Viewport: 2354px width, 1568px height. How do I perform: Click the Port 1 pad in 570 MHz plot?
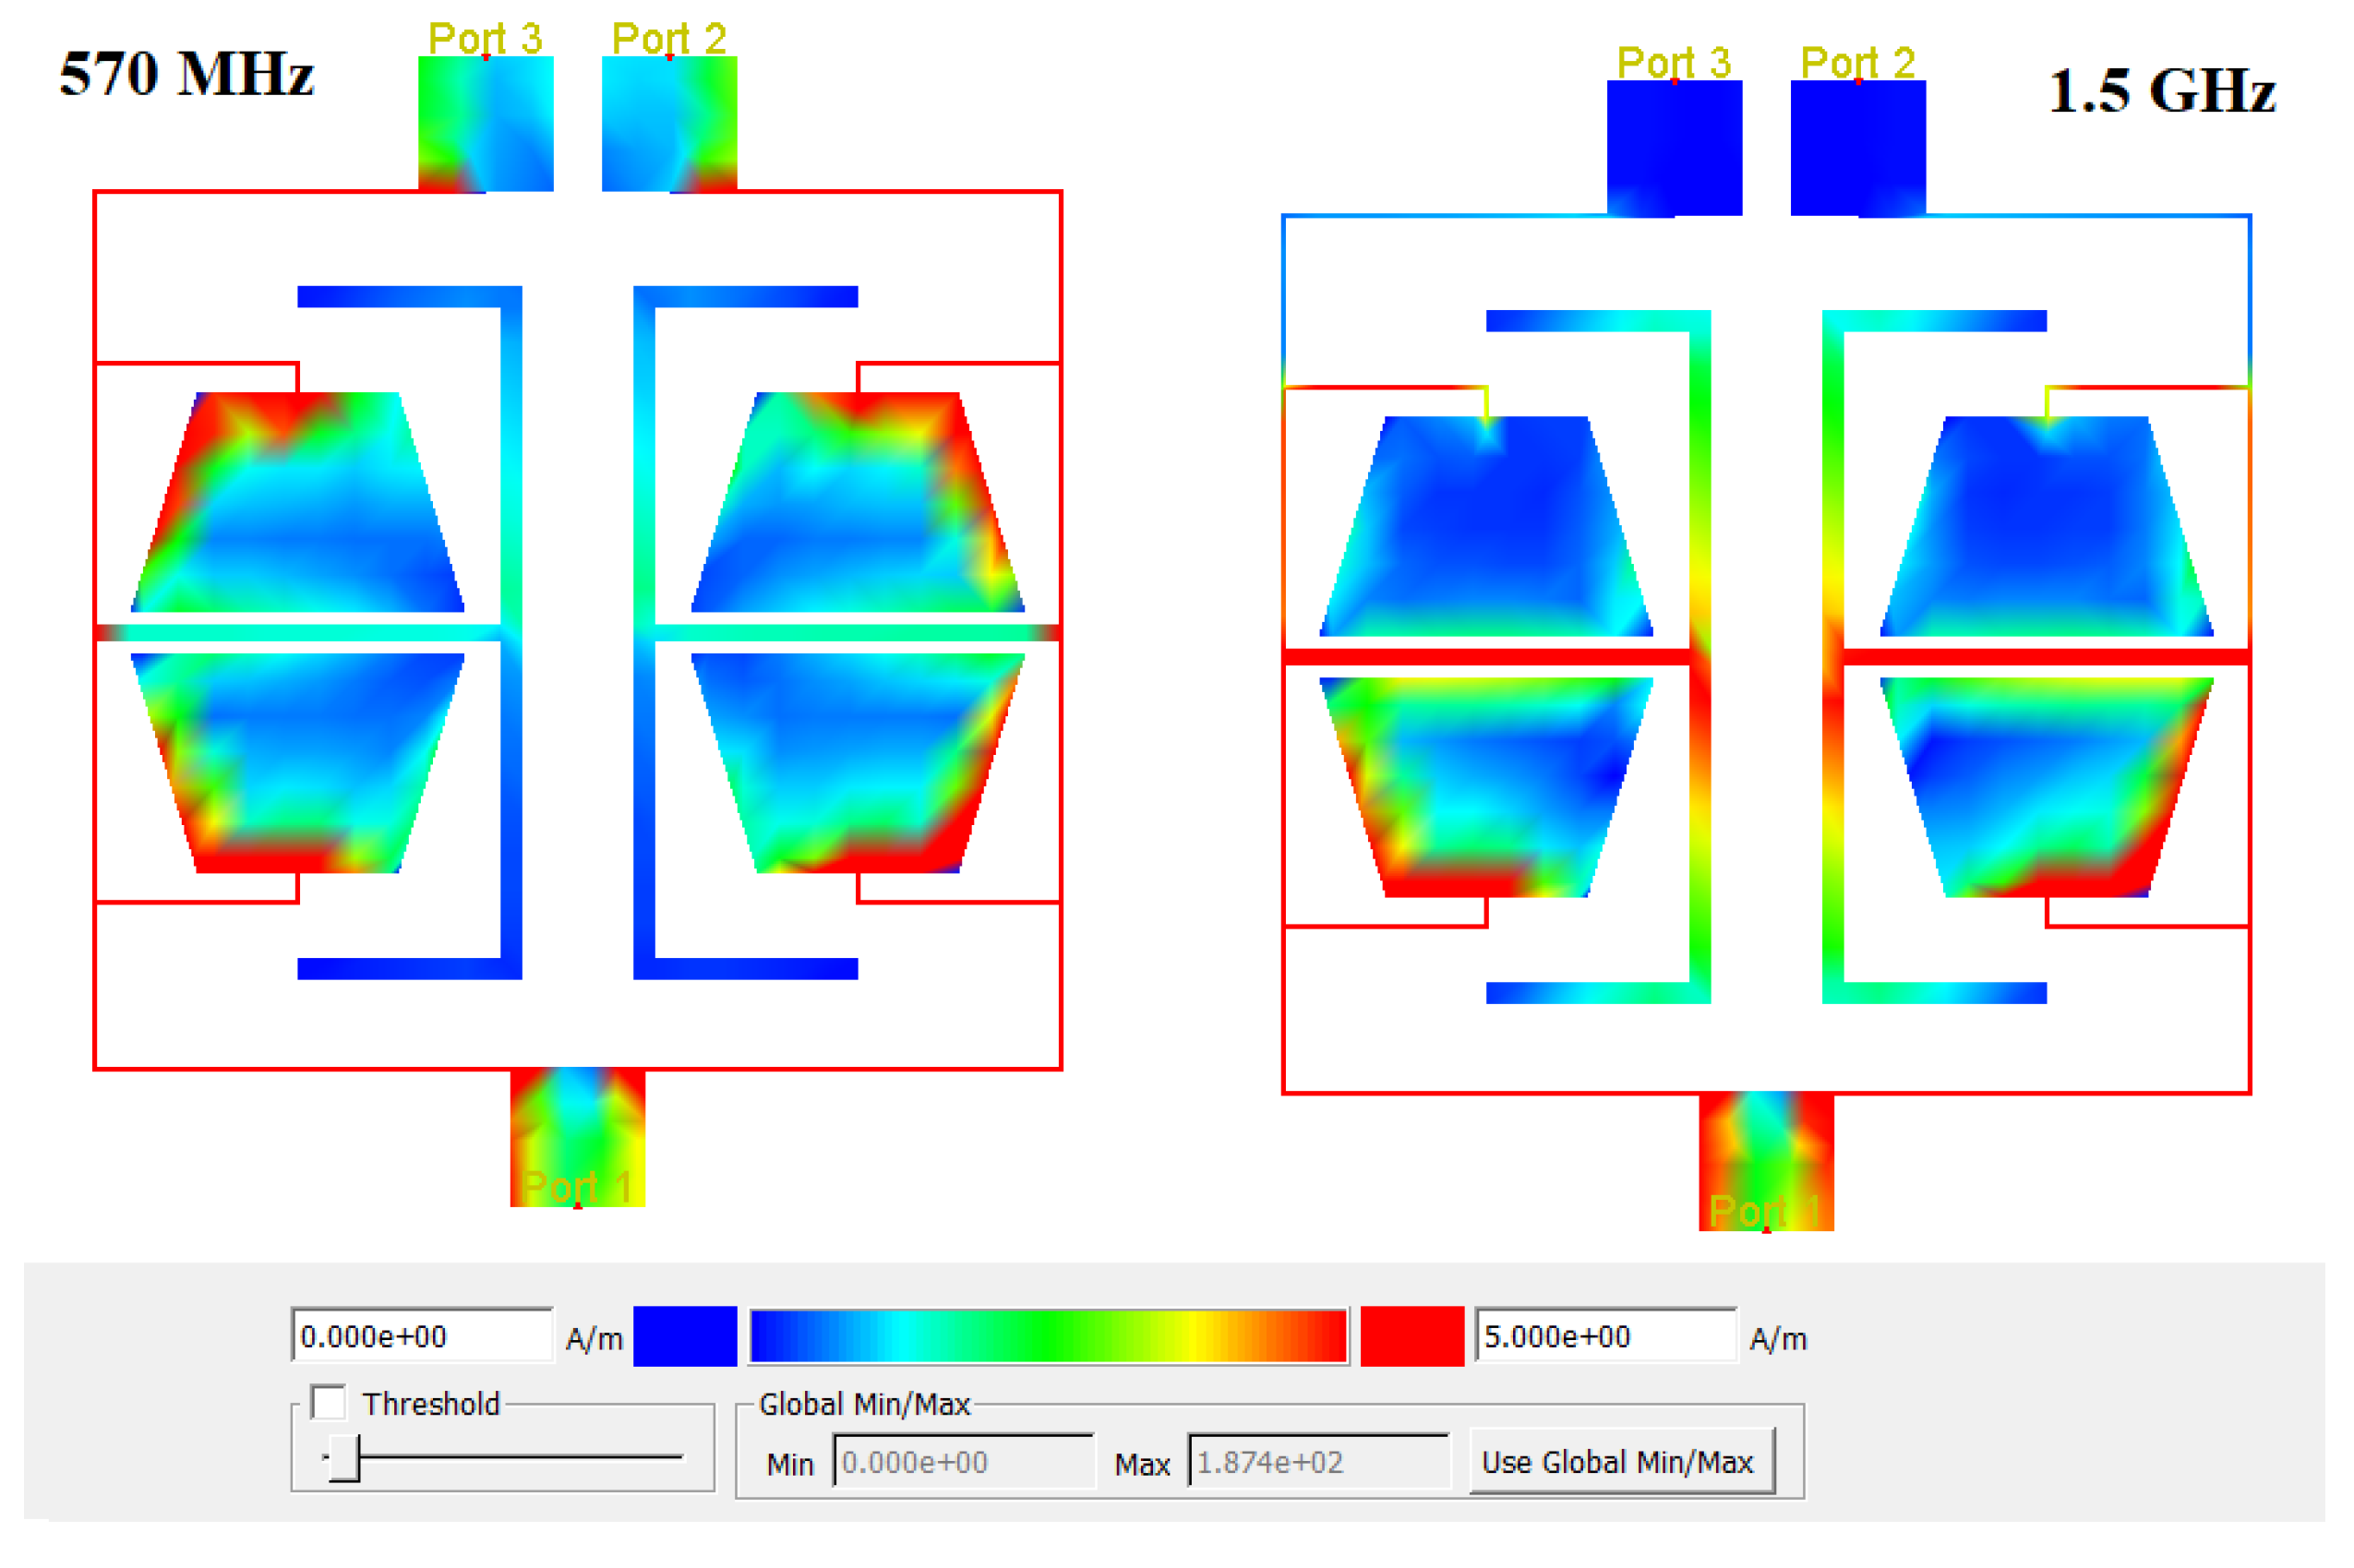click(577, 1137)
